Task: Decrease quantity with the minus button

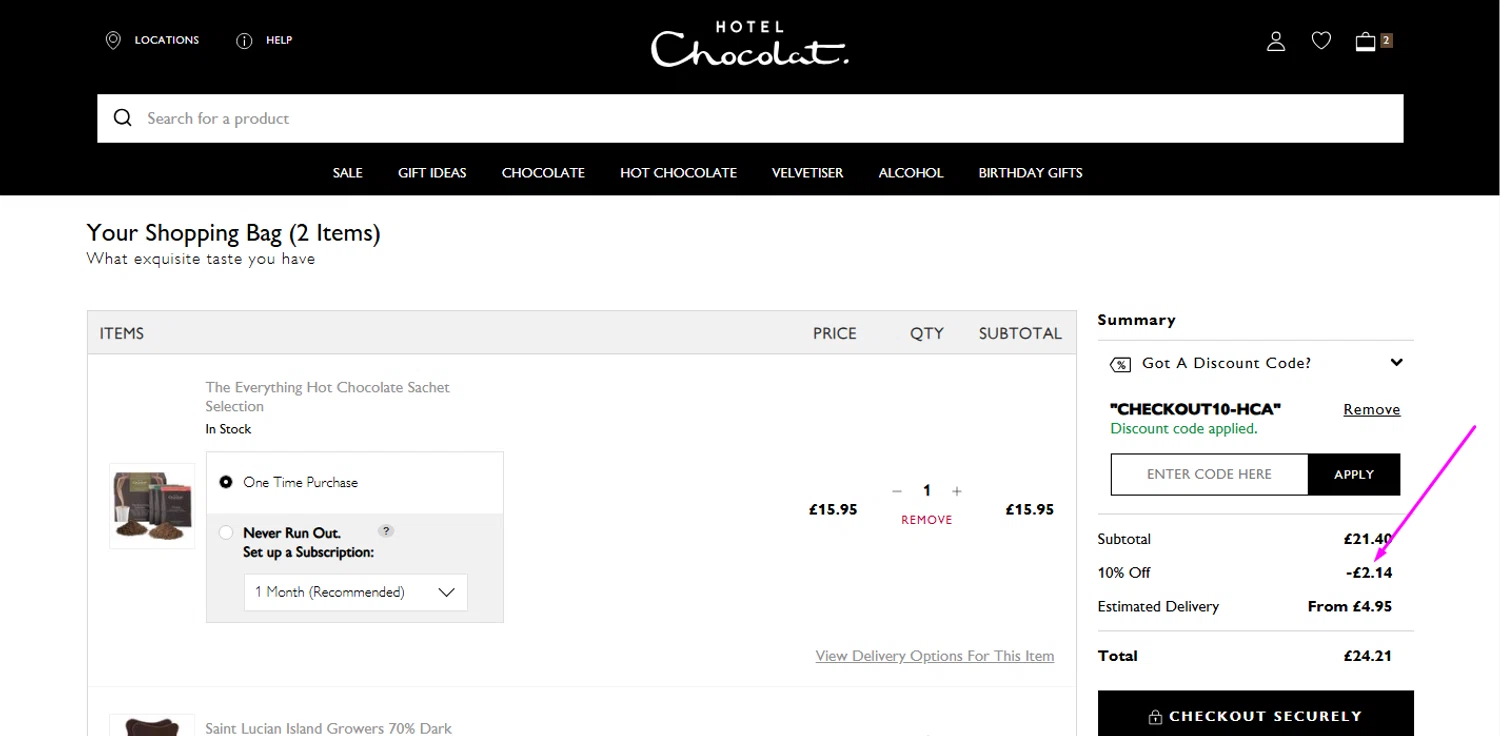Action: click(x=897, y=491)
